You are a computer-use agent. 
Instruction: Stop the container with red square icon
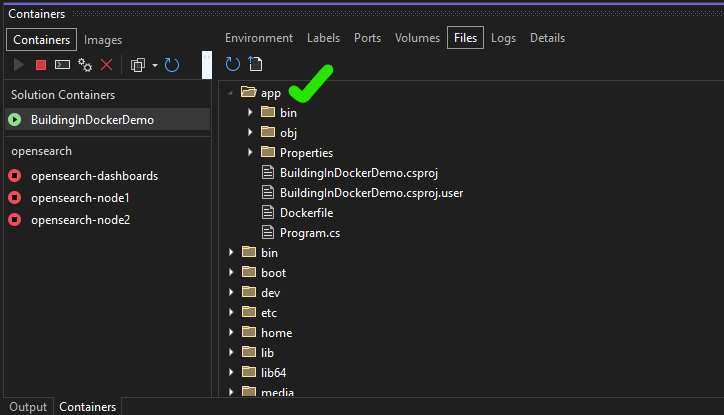point(41,65)
